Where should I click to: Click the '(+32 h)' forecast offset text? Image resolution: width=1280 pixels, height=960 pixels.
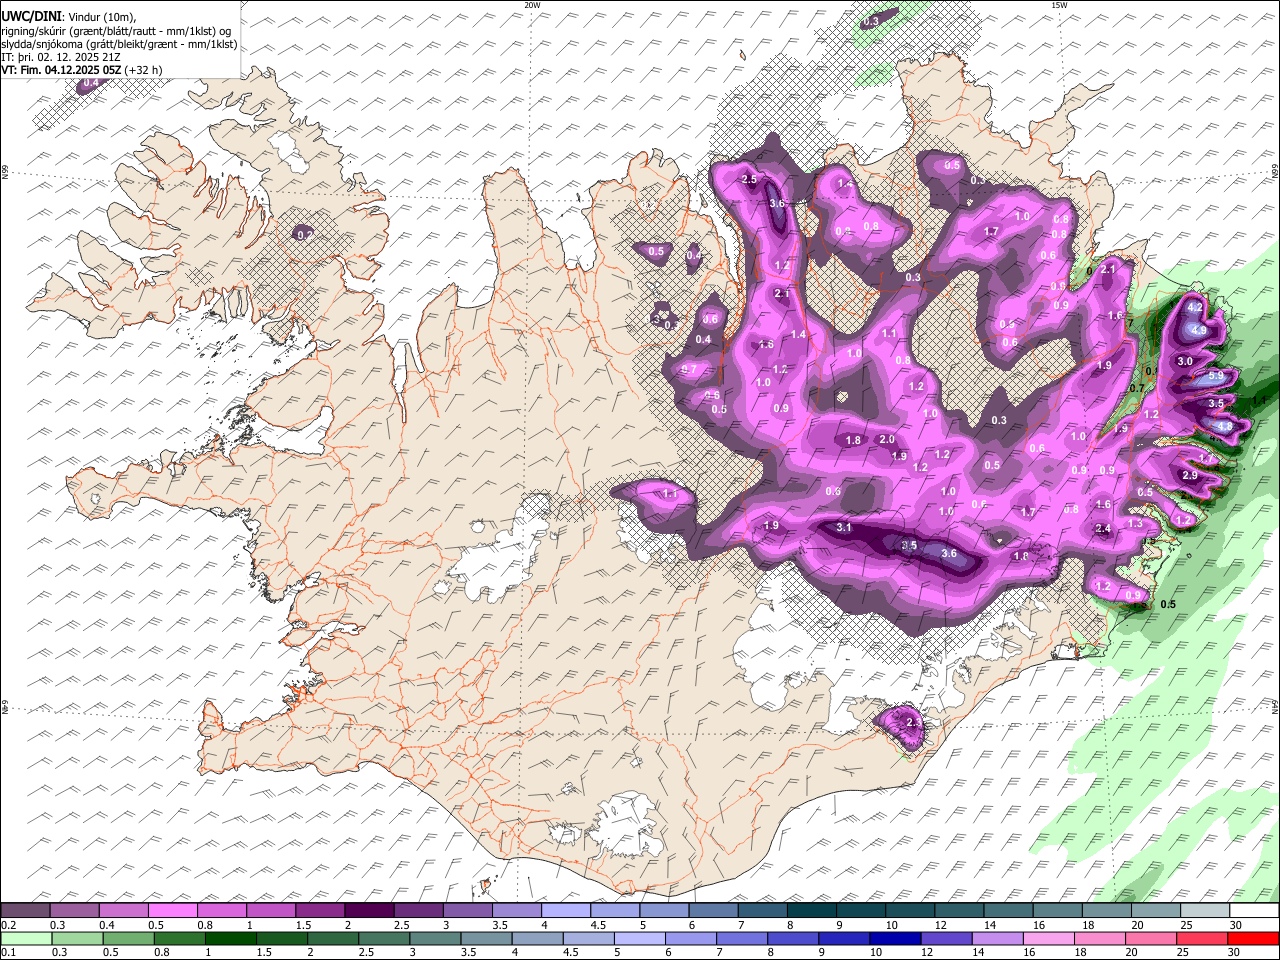pos(144,70)
